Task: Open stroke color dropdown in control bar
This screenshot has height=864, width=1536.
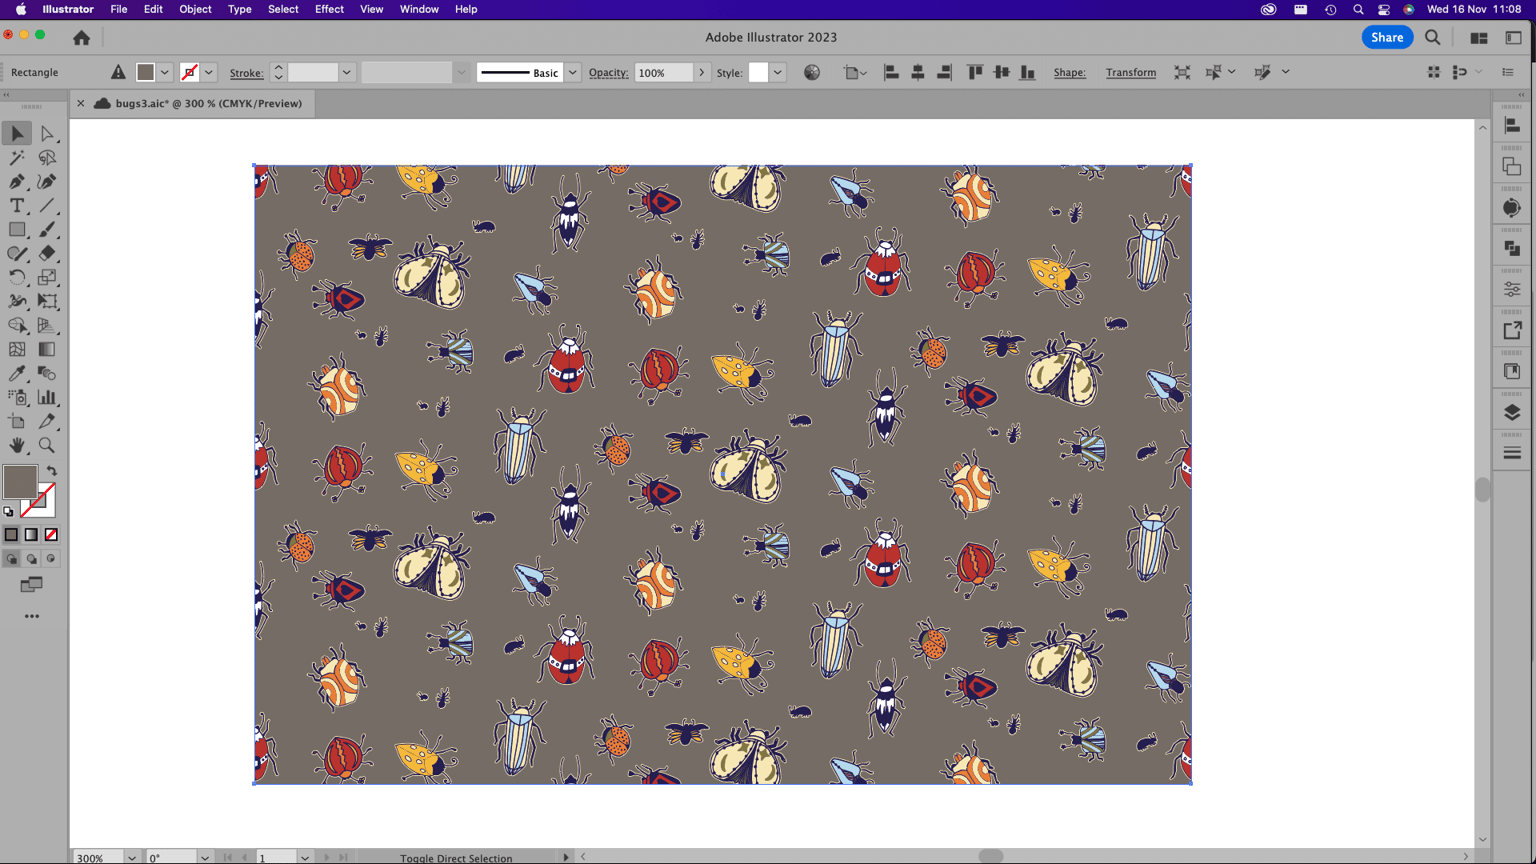Action: [x=209, y=72]
